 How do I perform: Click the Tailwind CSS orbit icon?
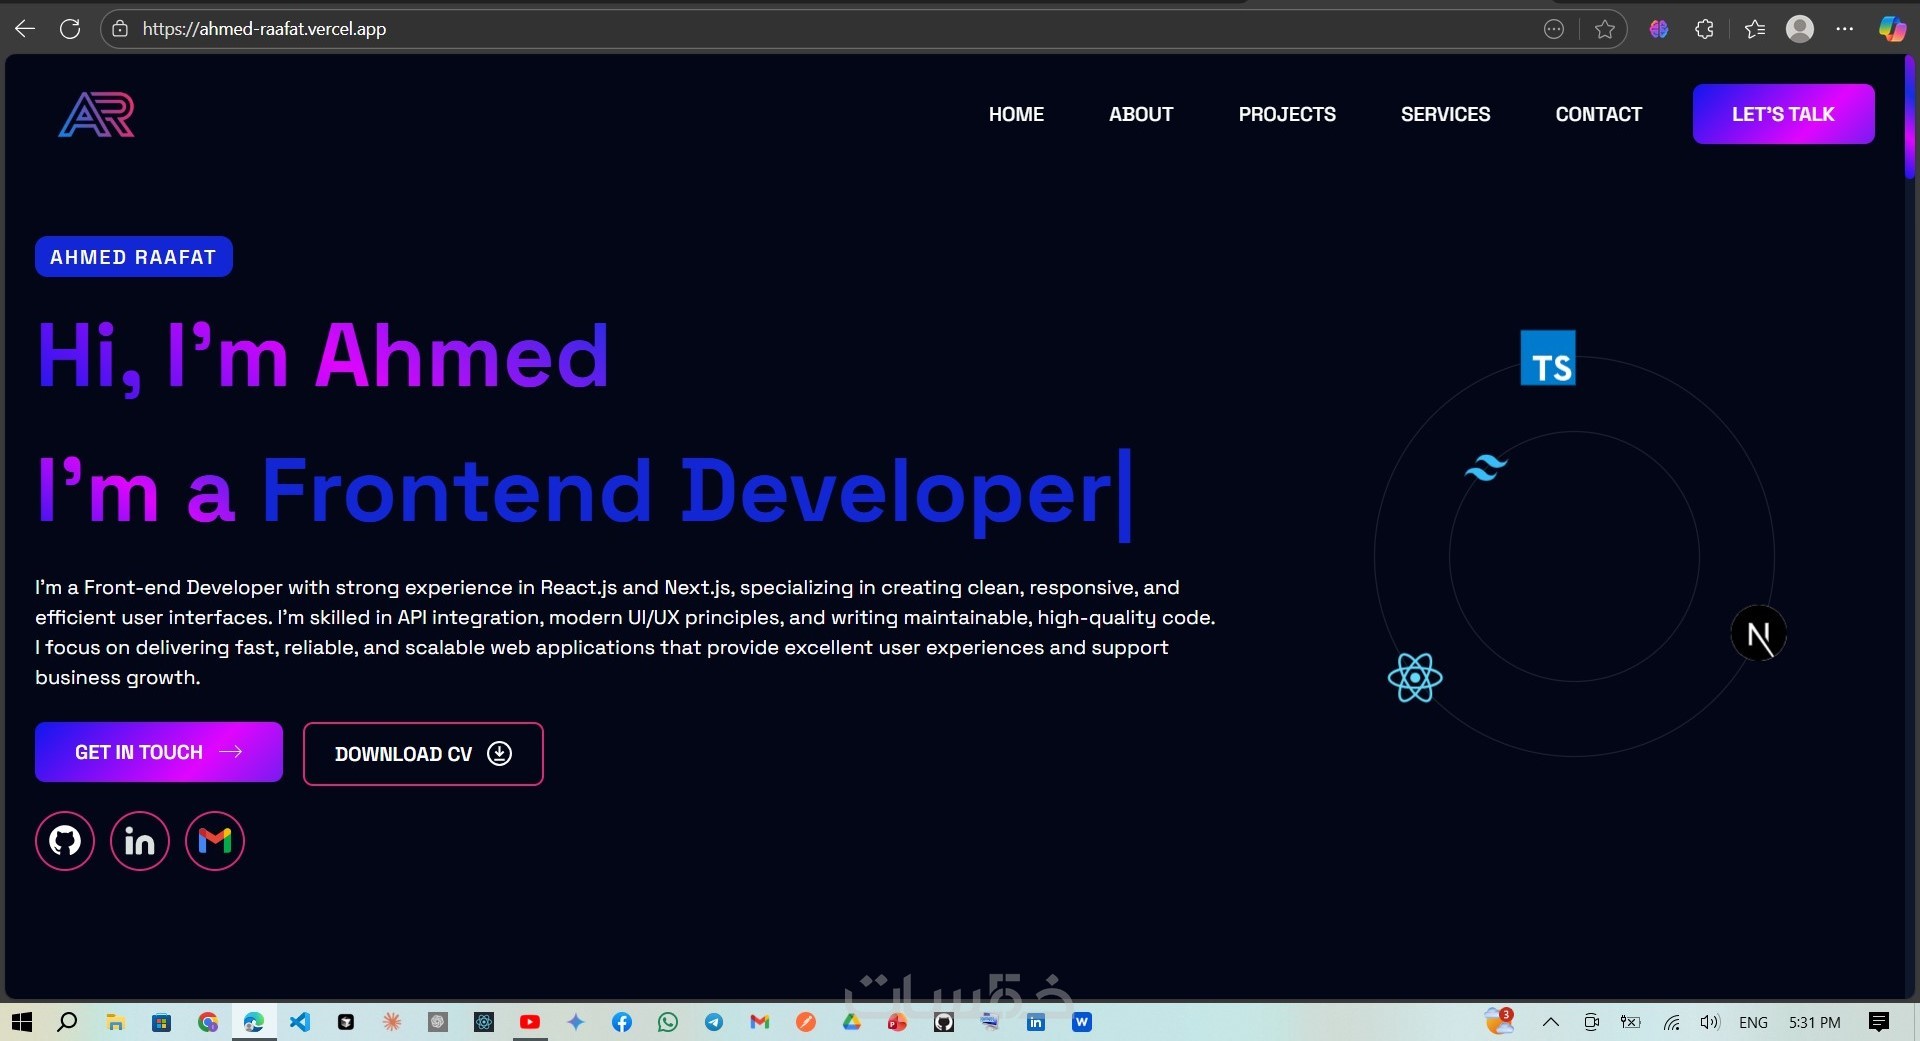[1486, 467]
